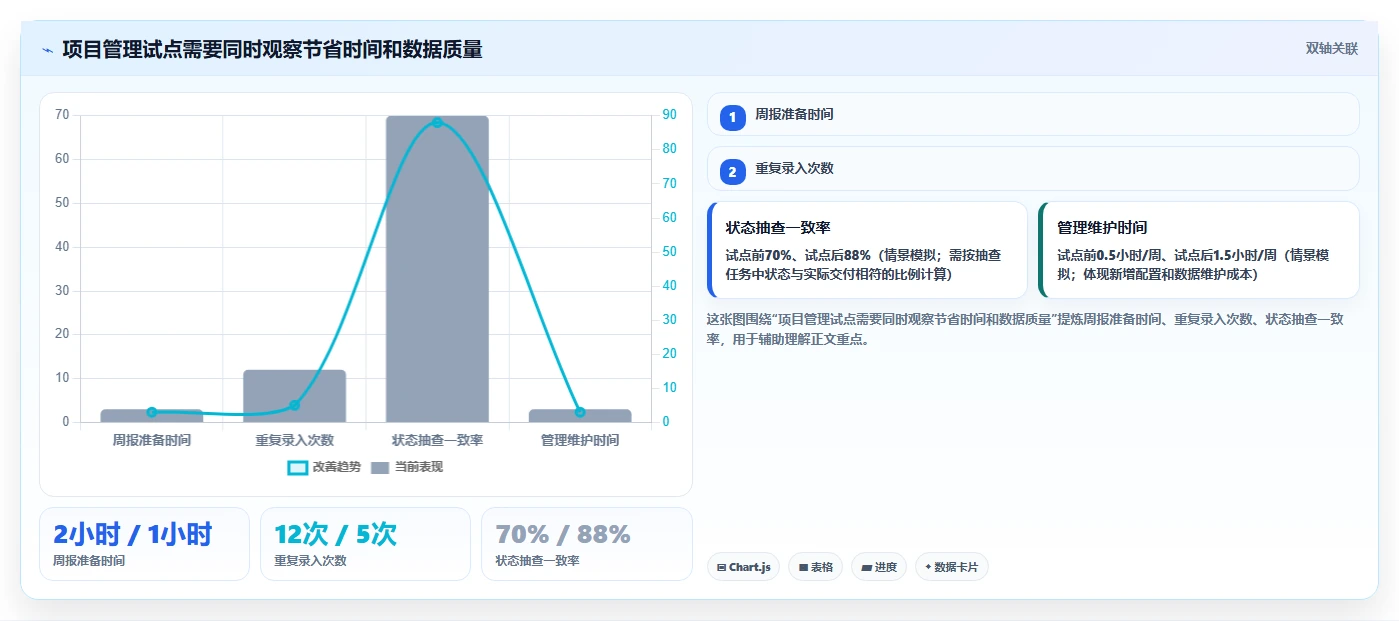Click the 管理维护时间 x-axis label
The image size is (1399, 621).
click(580, 440)
